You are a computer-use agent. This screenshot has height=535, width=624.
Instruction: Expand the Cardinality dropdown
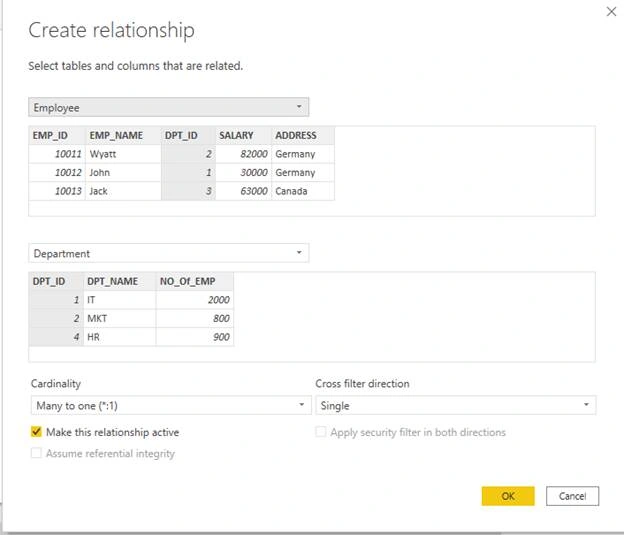pyautogui.click(x=171, y=405)
